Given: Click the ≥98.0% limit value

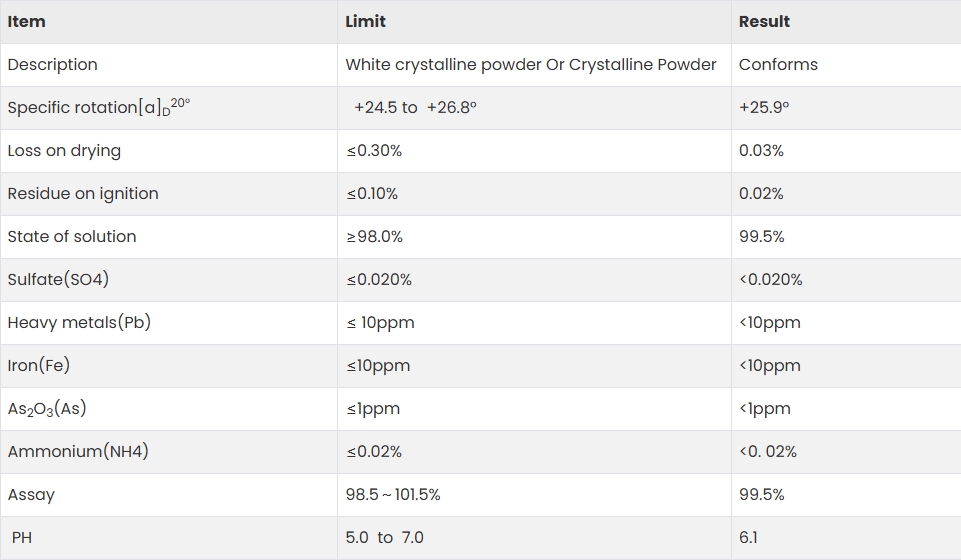Looking at the screenshot, I should (374, 236).
